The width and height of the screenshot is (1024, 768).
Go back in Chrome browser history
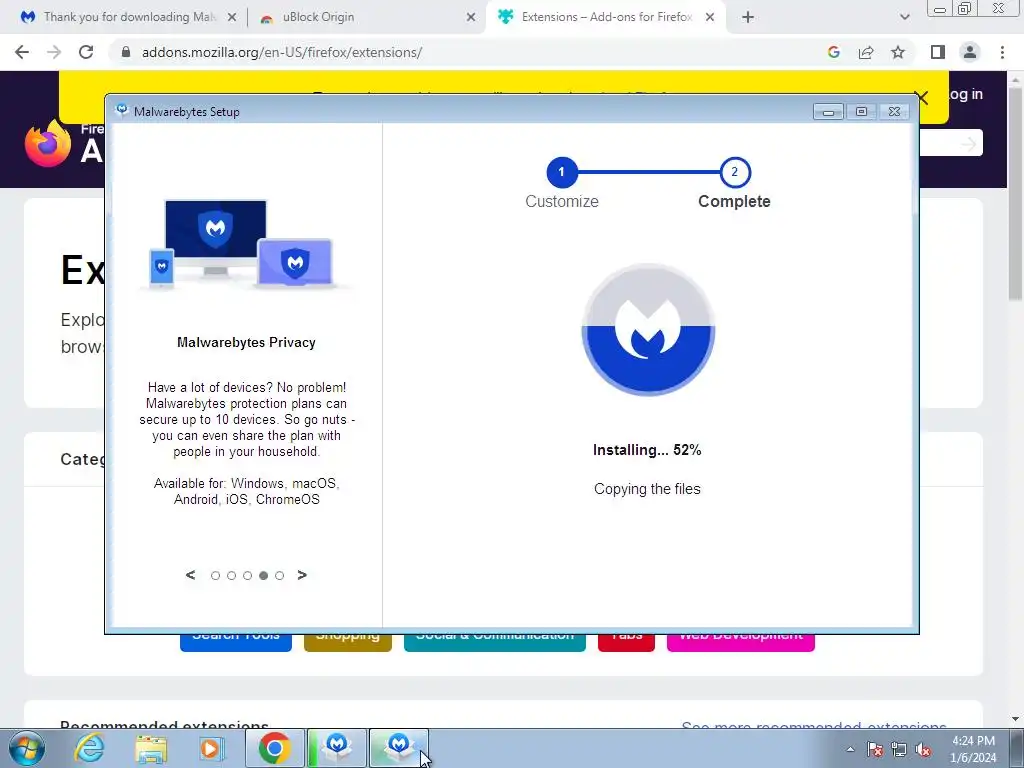(x=22, y=52)
